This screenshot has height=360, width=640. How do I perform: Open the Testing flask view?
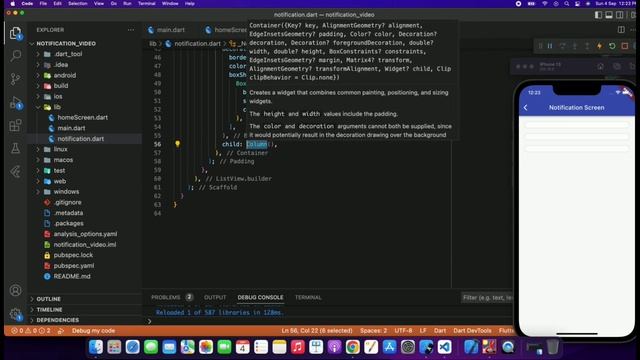16,148
